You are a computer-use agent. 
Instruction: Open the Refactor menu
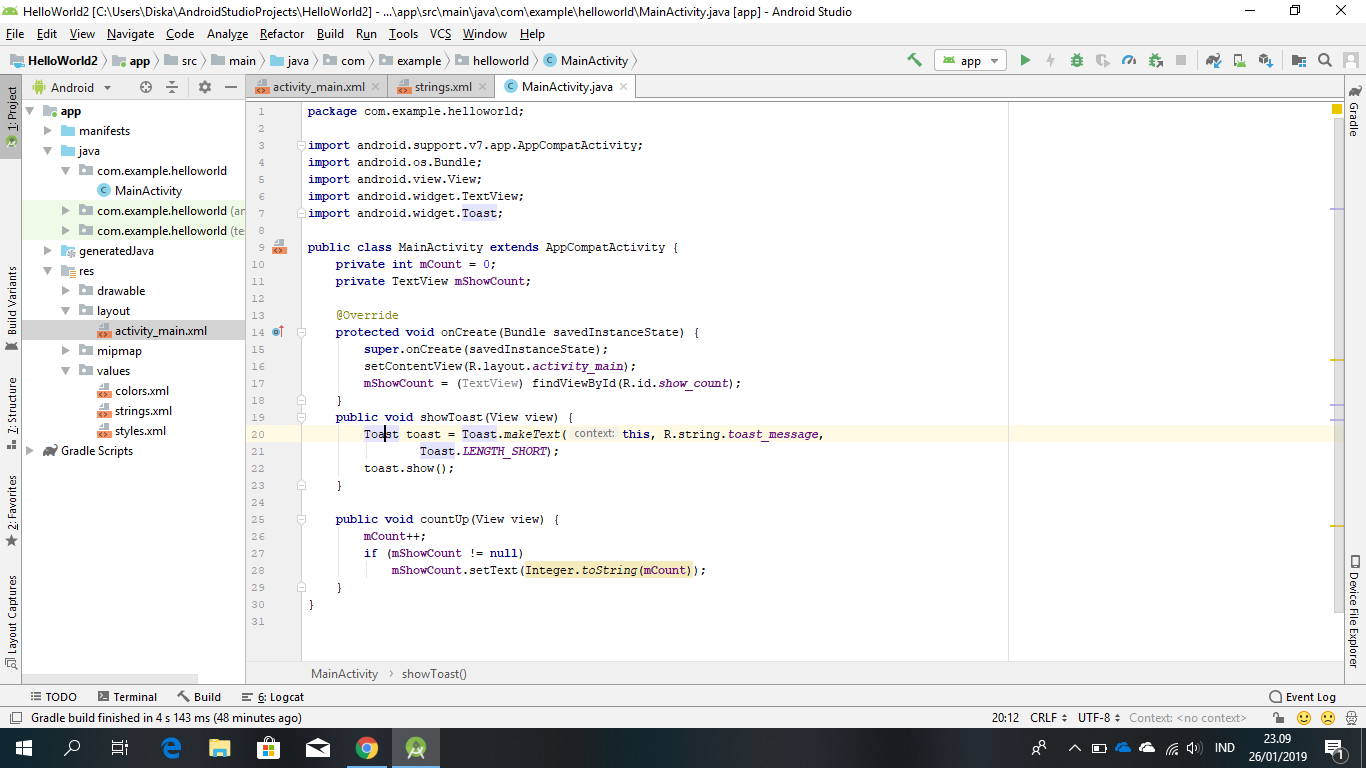point(281,33)
